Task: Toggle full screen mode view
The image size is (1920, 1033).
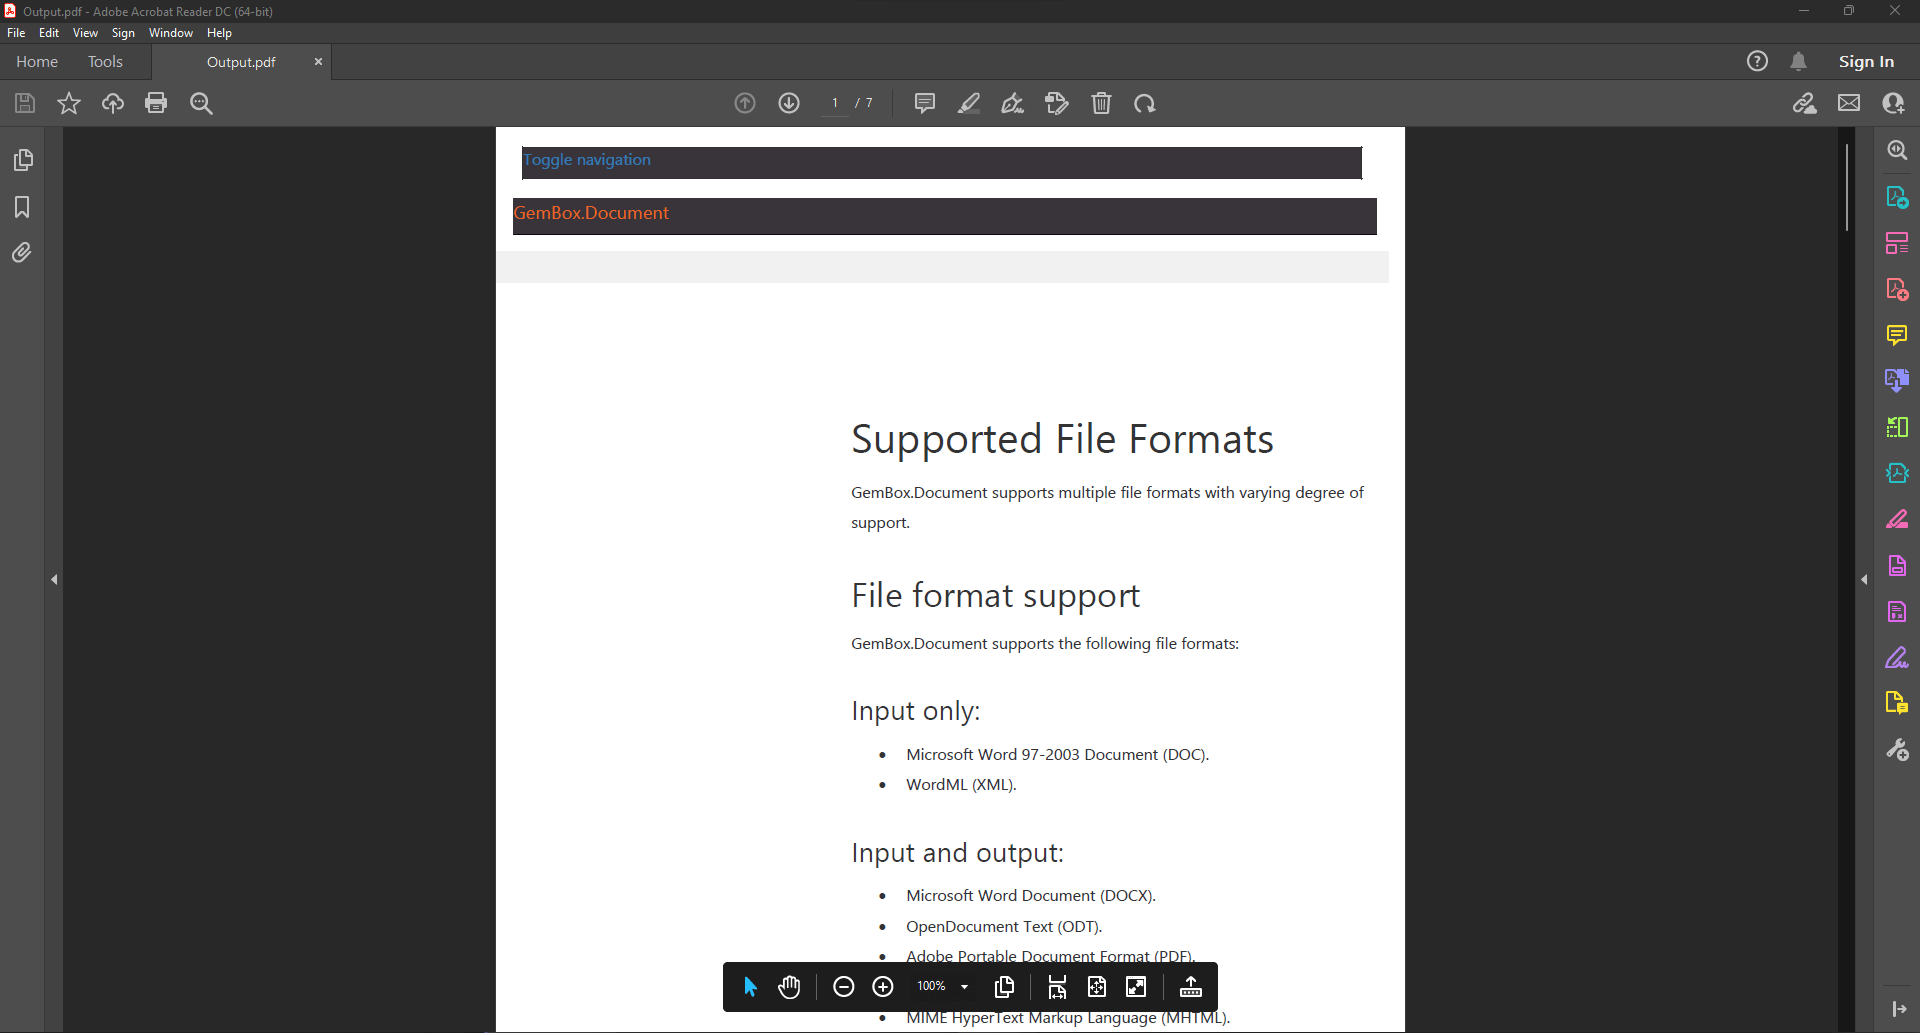Action: [1136, 987]
